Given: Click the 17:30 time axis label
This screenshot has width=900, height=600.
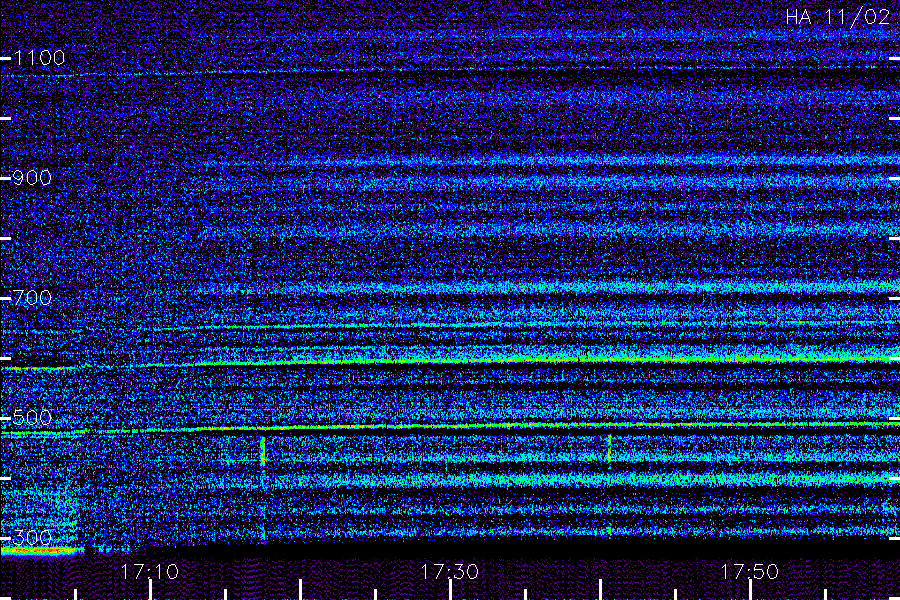Looking at the screenshot, I should point(449,571).
